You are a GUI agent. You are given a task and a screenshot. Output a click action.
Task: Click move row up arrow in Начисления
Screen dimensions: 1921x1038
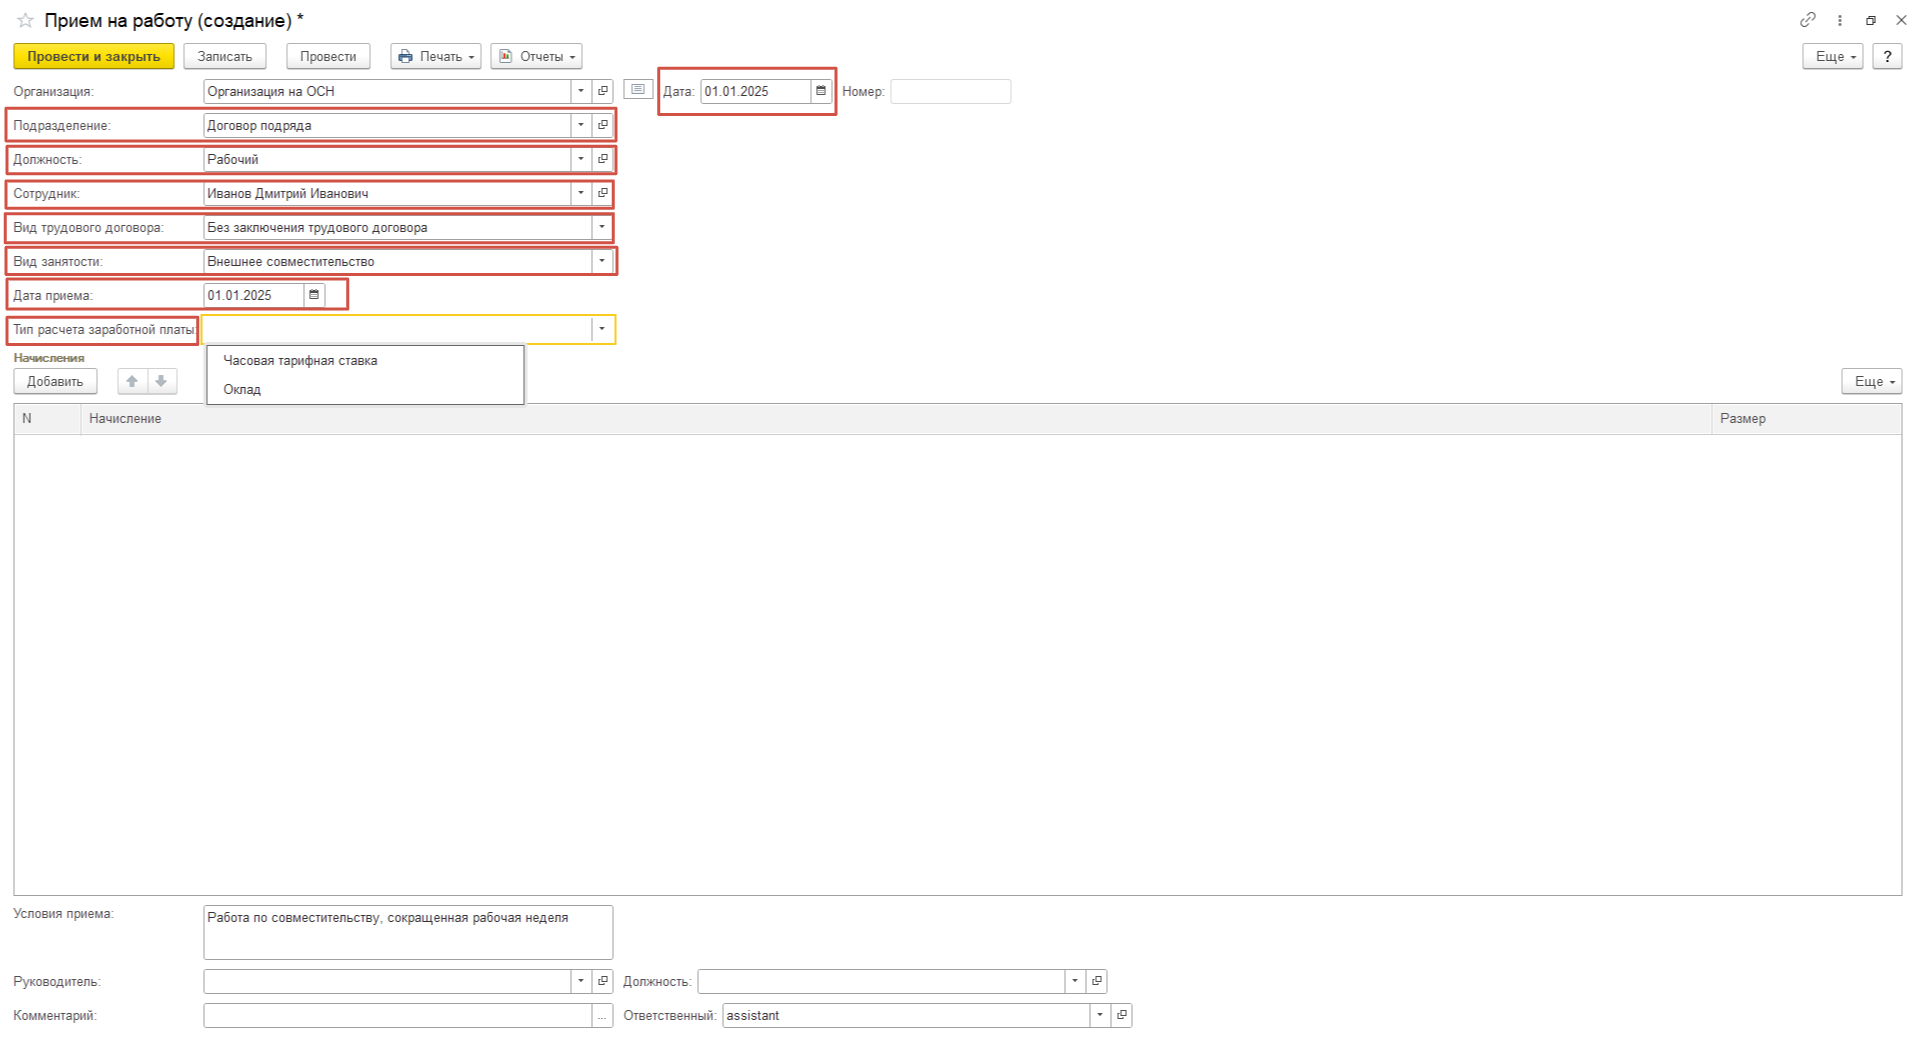coord(132,381)
